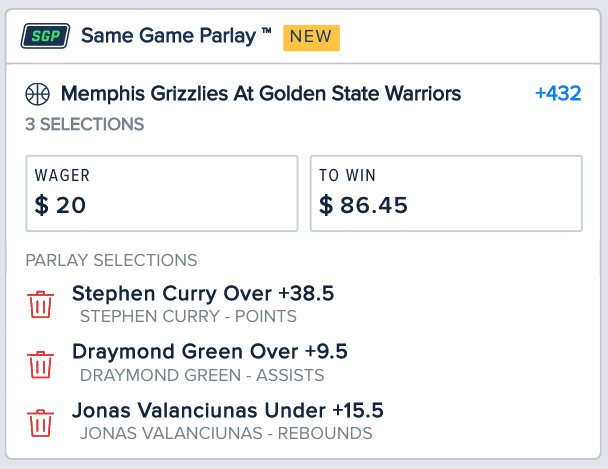This screenshot has width=608, height=469.
Task: Trash the Jonas Valanciunas rebounds selection
Action: point(40,421)
